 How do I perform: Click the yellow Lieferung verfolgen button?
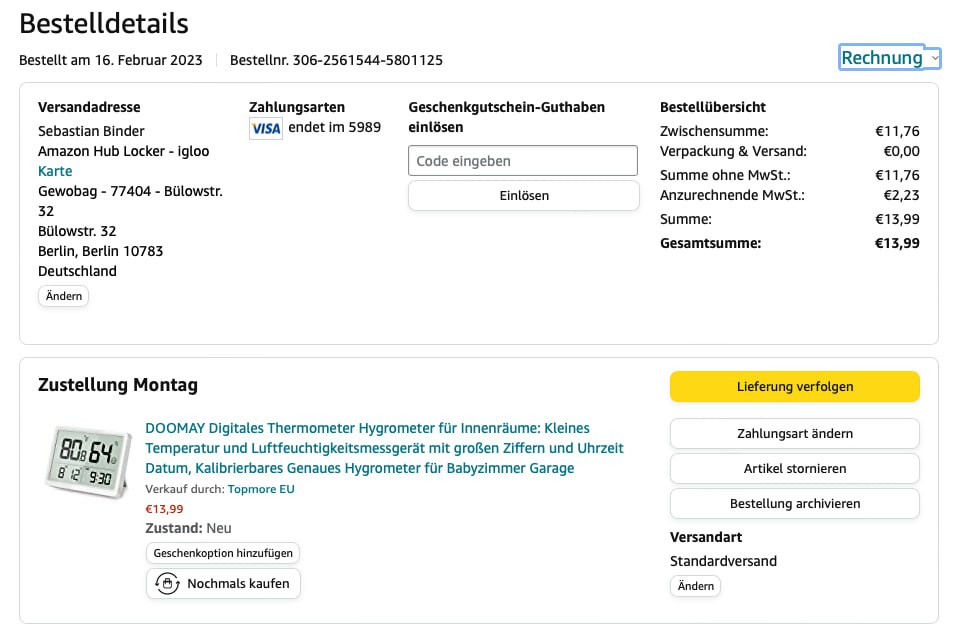pyautogui.click(x=794, y=386)
